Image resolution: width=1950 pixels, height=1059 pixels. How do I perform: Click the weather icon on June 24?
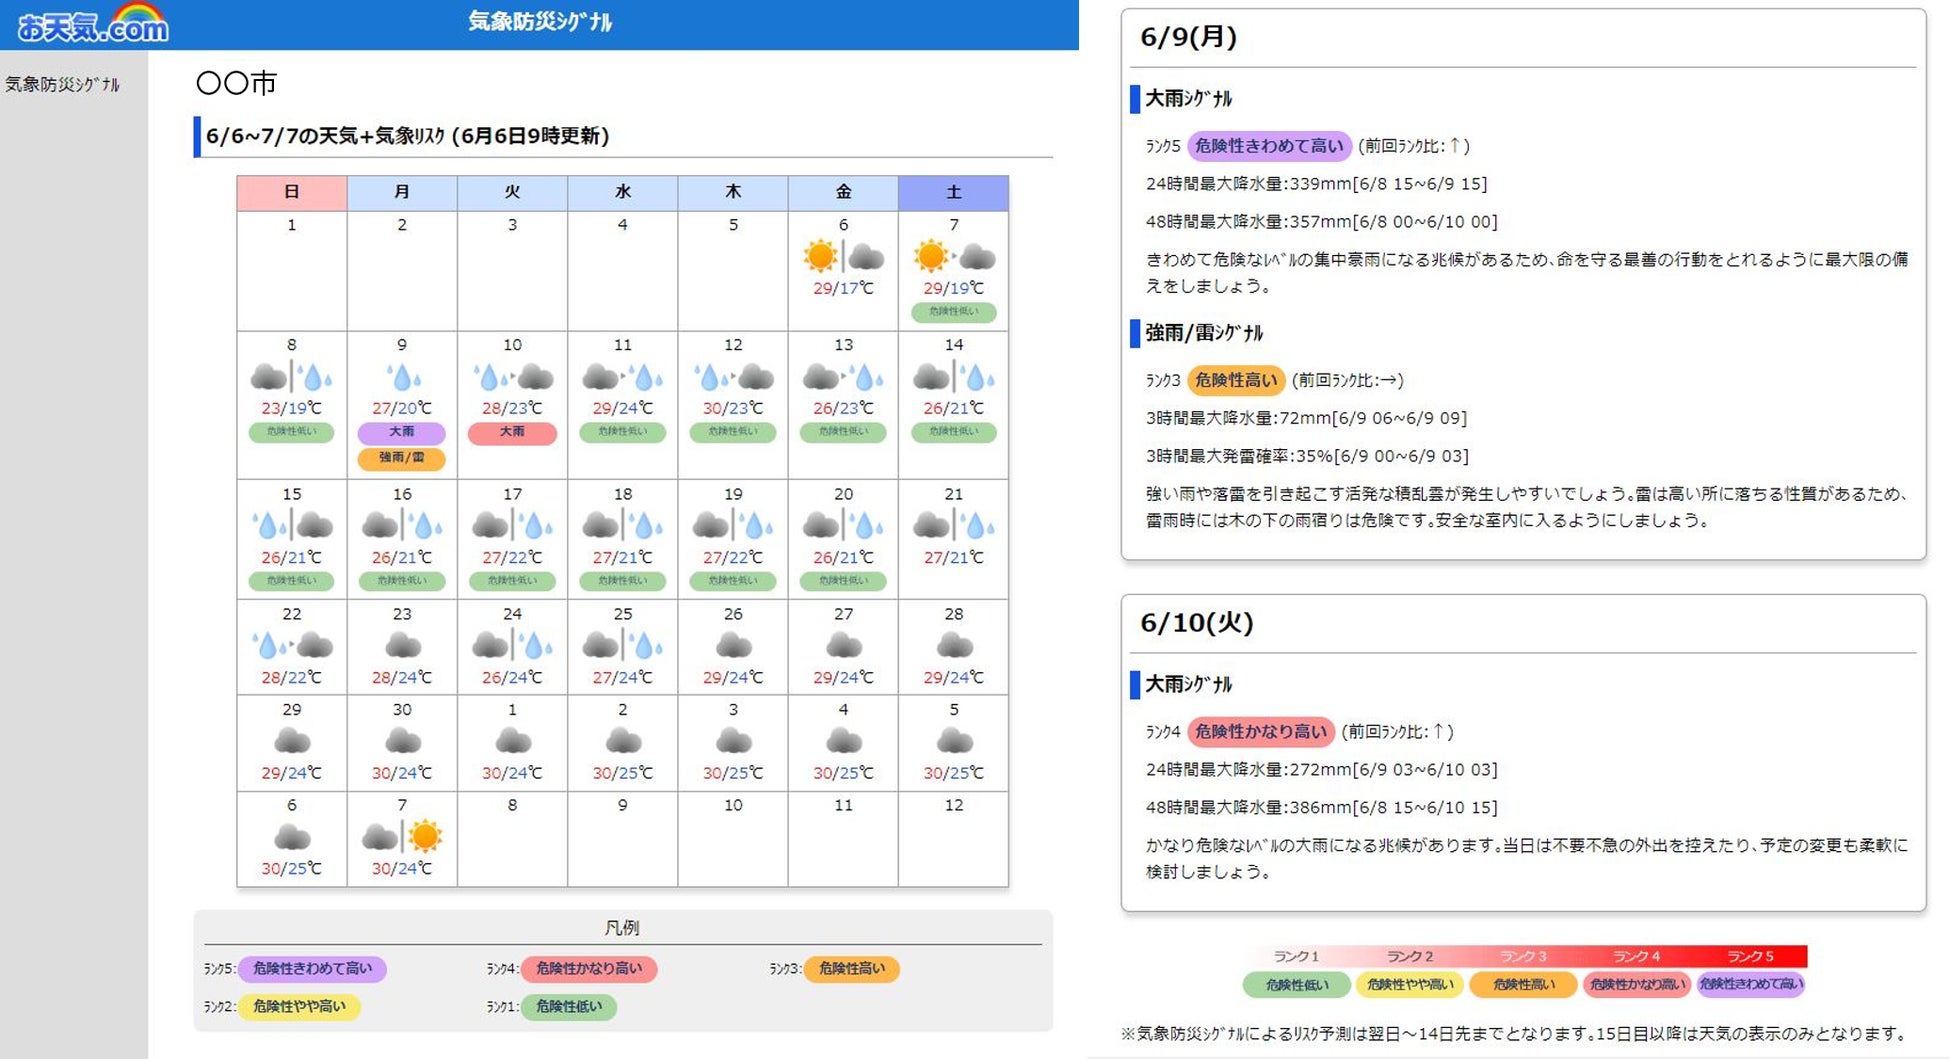click(x=512, y=645)
